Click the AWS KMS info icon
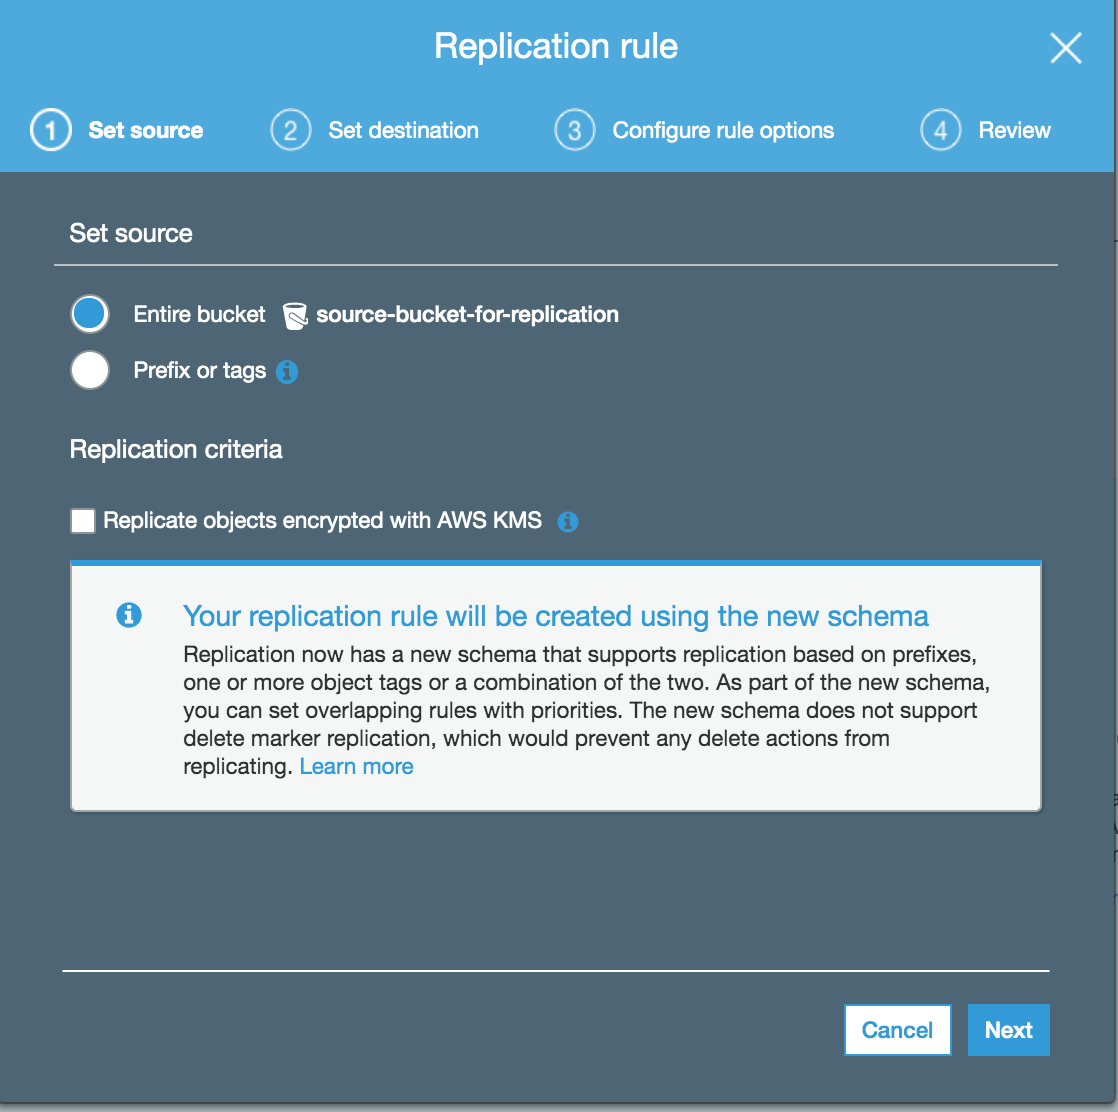The height and width of the screenshot is (1112, 1118). [567, 521]
